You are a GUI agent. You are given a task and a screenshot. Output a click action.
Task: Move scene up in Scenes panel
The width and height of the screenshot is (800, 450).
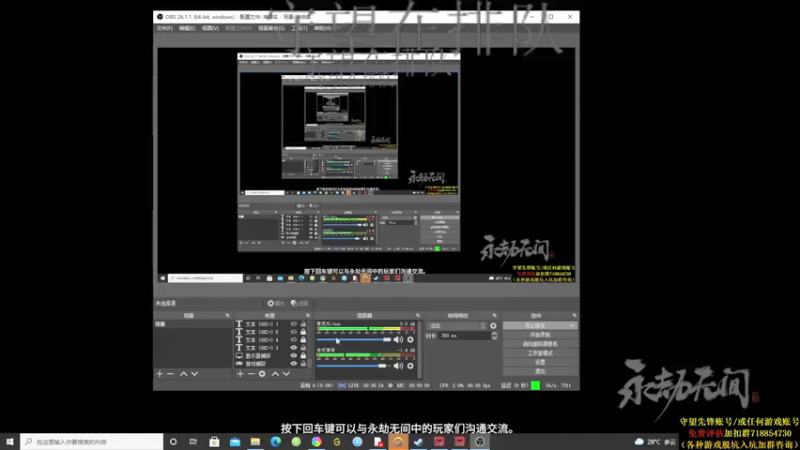coord(183,374)
